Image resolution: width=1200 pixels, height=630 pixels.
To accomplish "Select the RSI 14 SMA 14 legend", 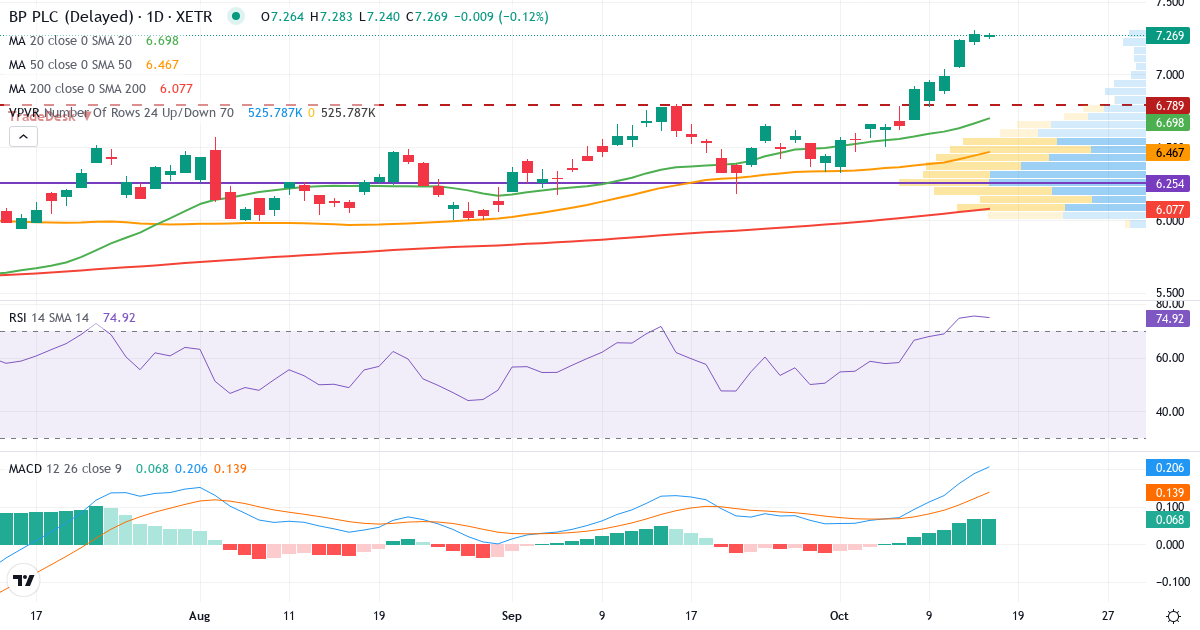I will [x=49, y=318].
